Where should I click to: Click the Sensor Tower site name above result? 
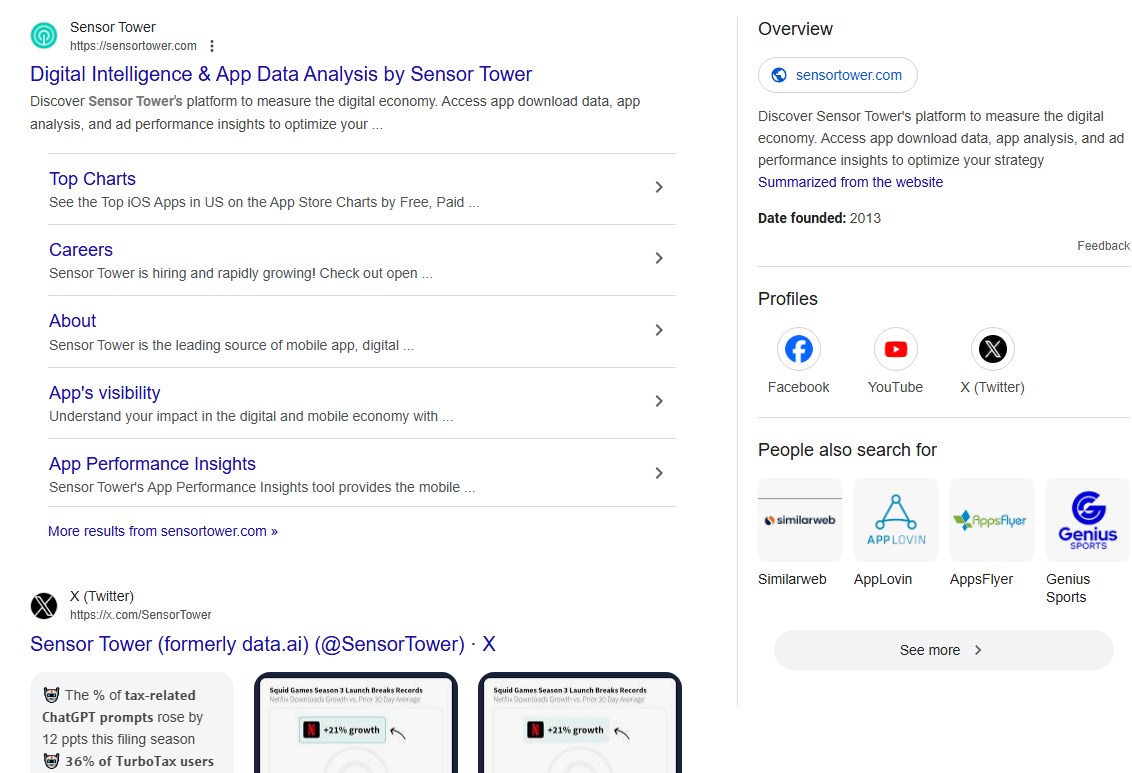click(x=113, y=27)
